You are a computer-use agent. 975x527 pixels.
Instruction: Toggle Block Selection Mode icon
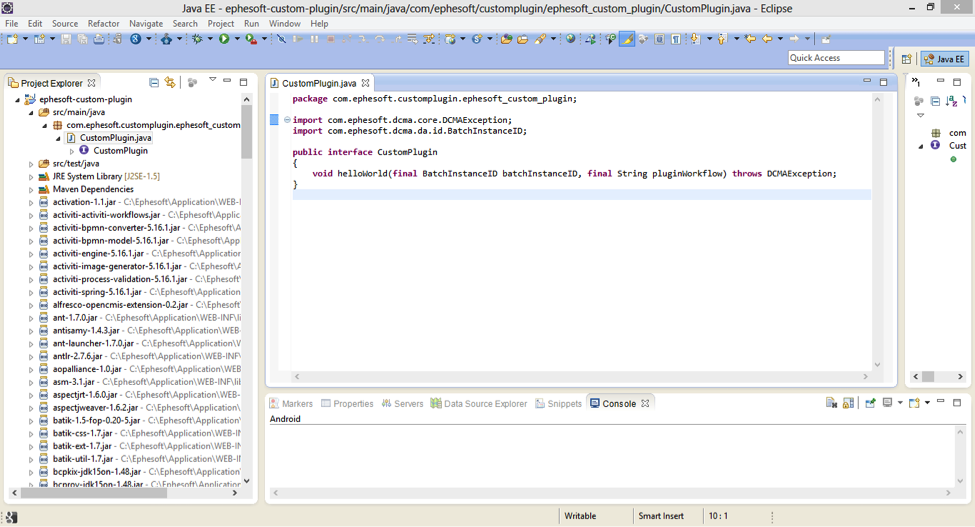pos(659,39)
